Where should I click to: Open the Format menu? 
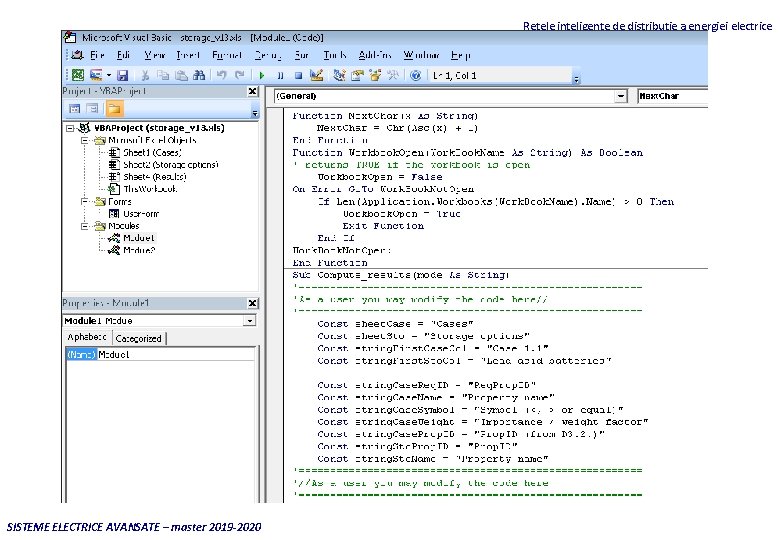[x=227, y=55]
